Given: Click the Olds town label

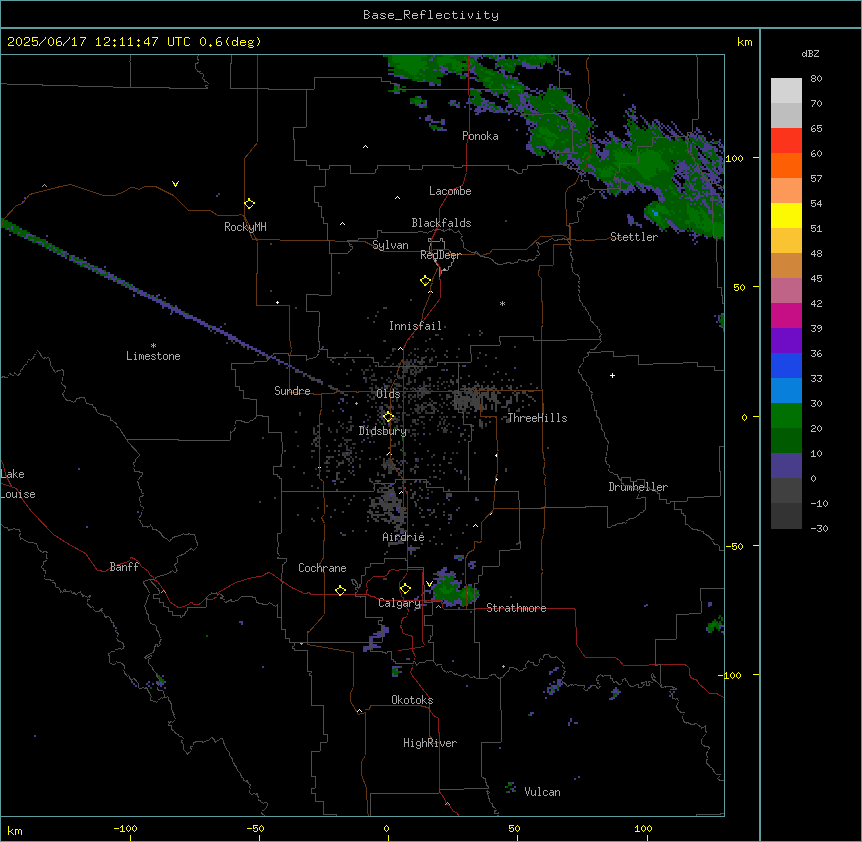Looking at the screenshot, I should (x=388, y=394).
